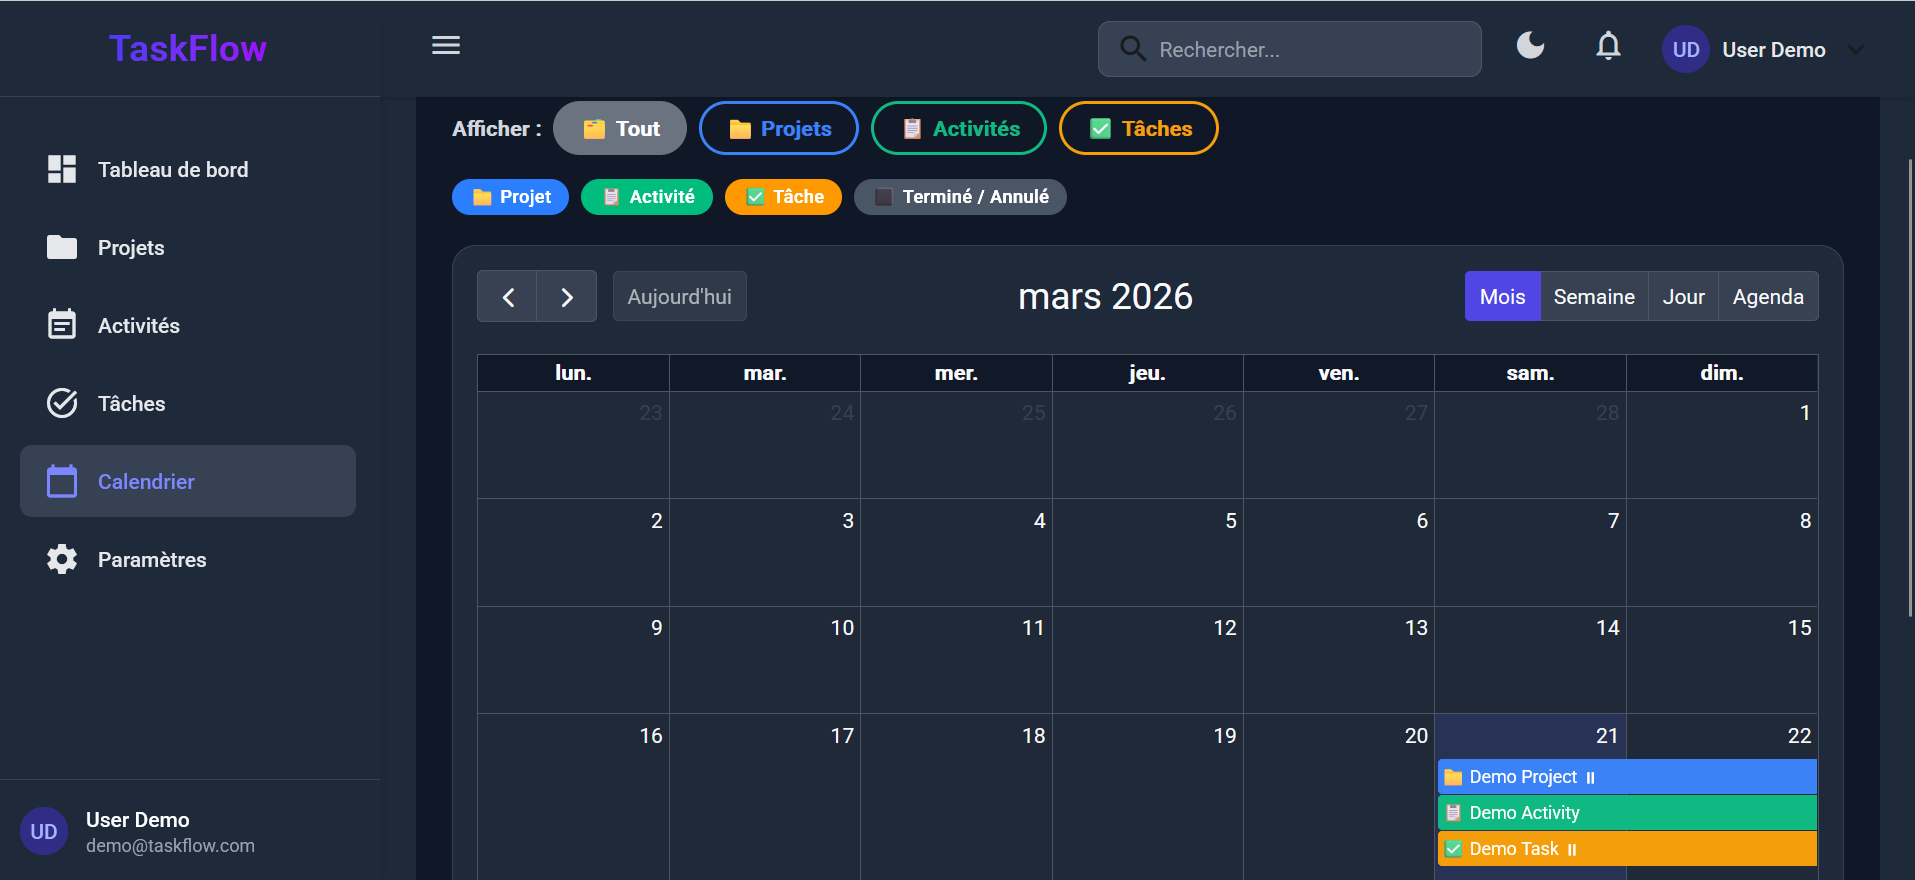Toggle dark mode with the moon icon
The image size is (1915, 880).
click(x=1530, y=46)
